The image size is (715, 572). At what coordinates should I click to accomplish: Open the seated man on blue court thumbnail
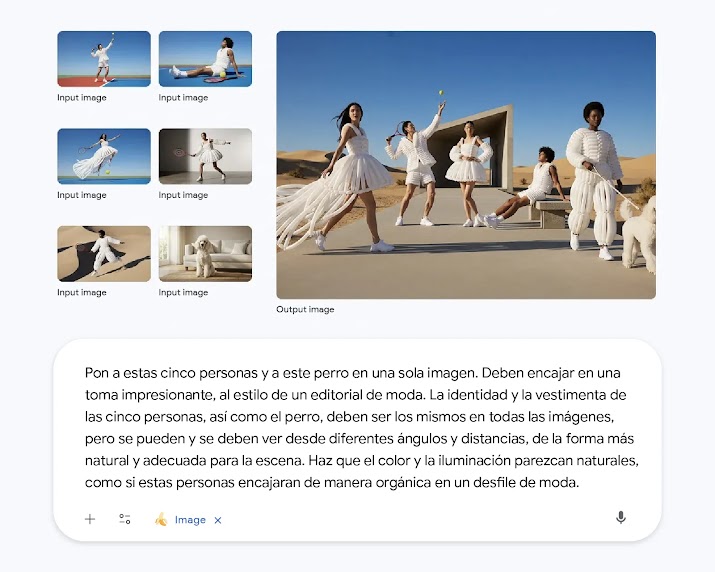pos(205,59)
